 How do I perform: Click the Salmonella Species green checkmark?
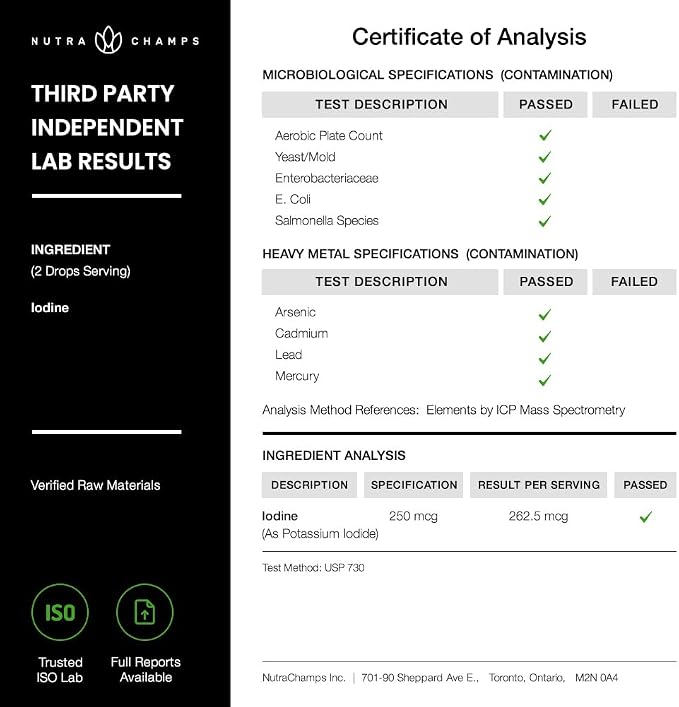pyautogui.click(x=545, y=221)
